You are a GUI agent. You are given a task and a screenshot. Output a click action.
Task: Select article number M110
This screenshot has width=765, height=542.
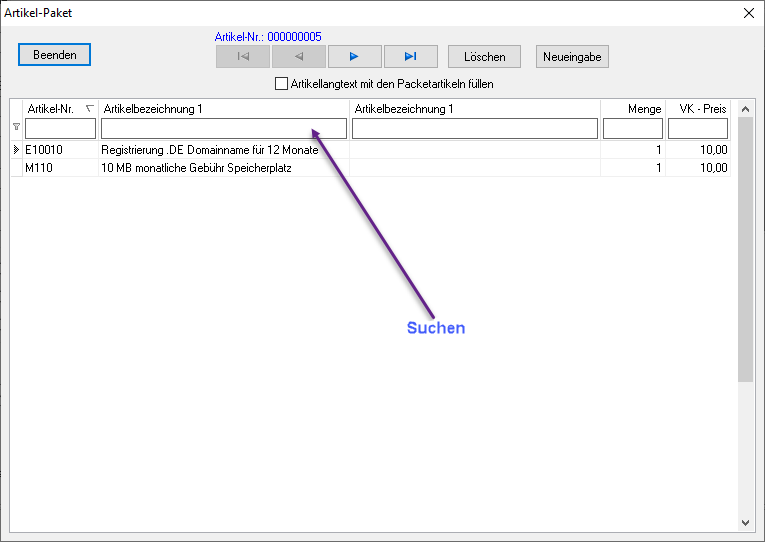click(x=39, y=168)
